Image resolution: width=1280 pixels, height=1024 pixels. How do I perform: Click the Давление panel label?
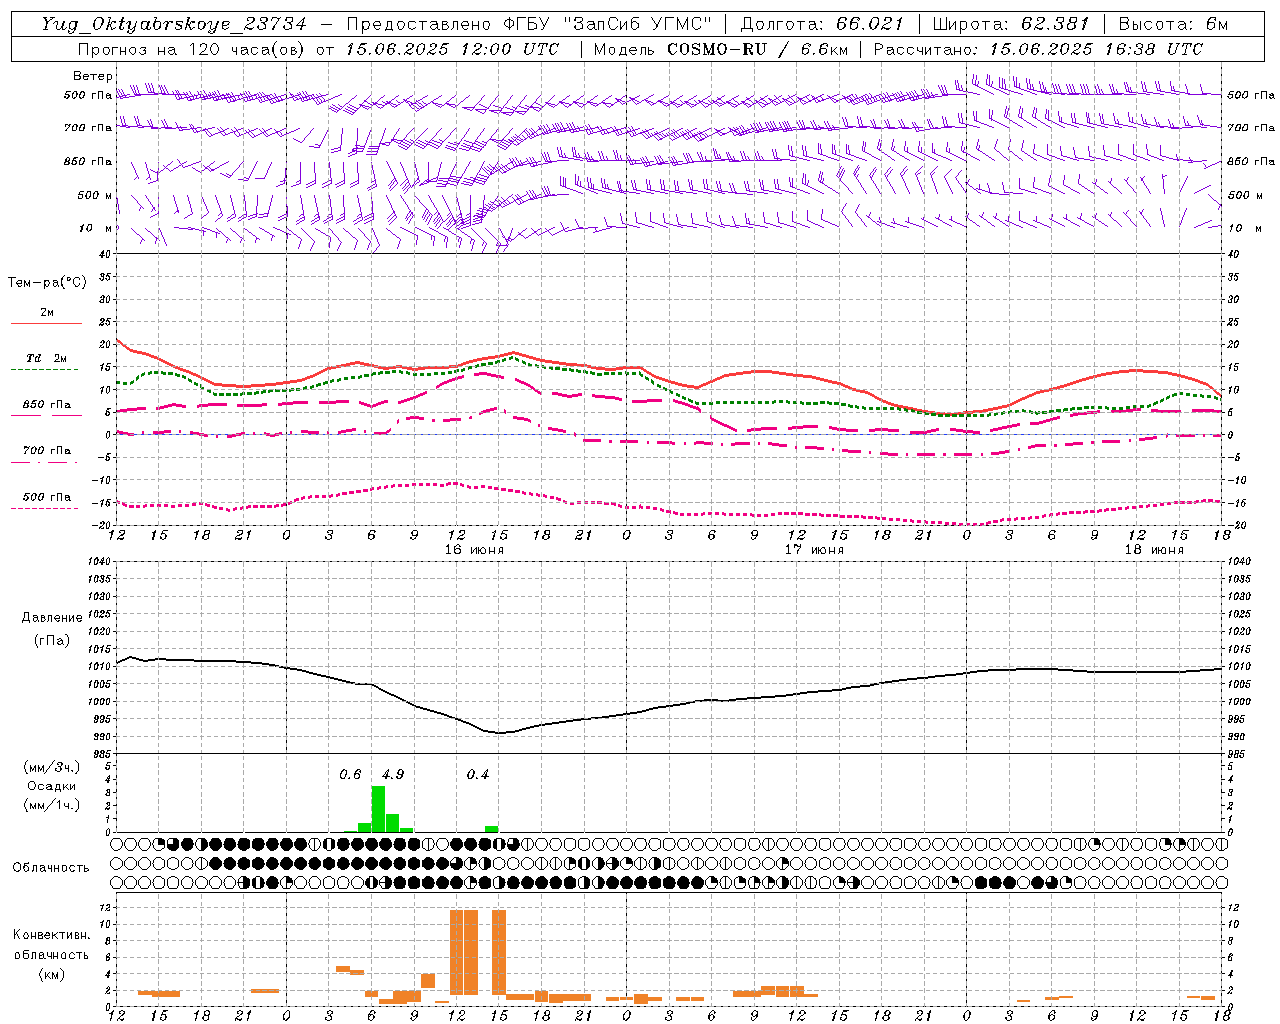[52, 618]
